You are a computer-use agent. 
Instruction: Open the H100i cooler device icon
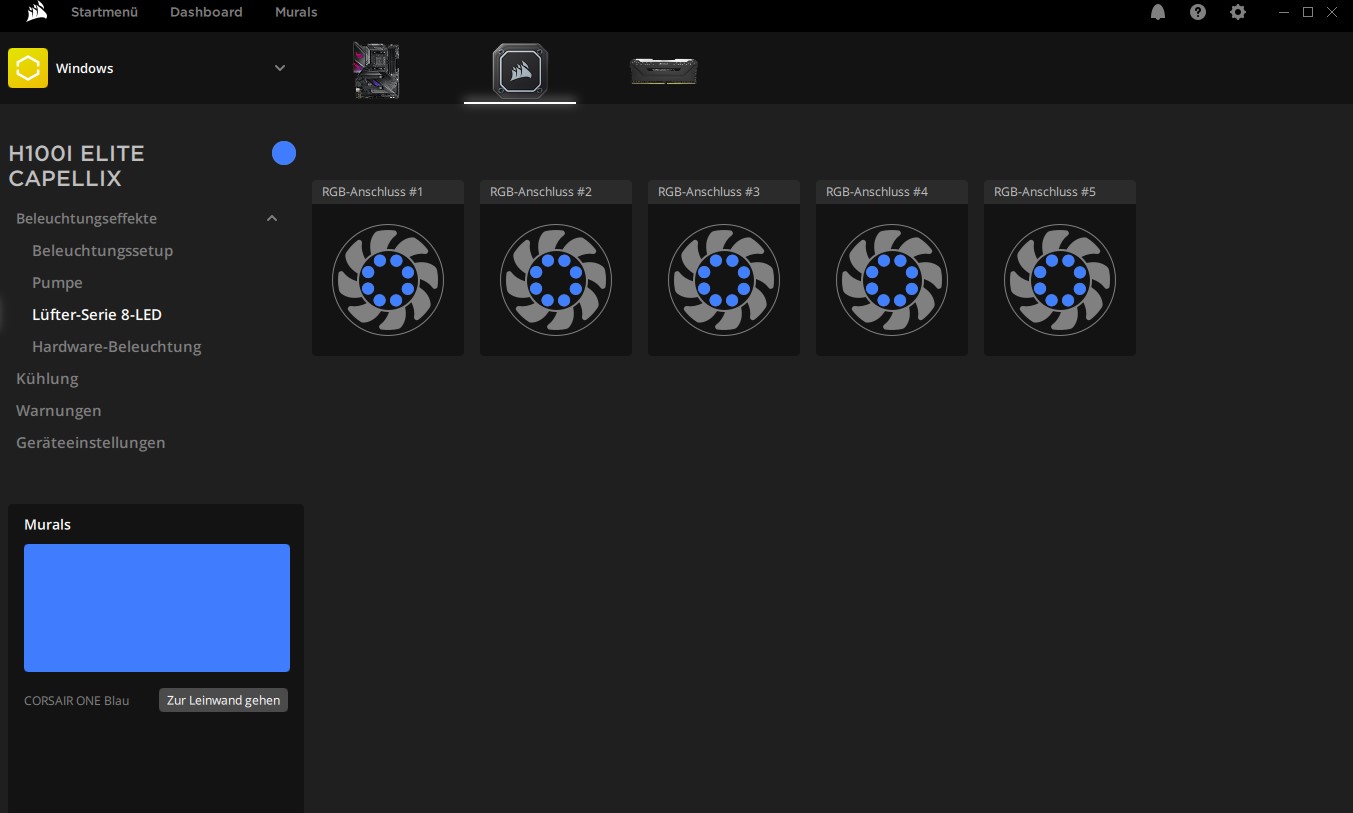point(519,70)
